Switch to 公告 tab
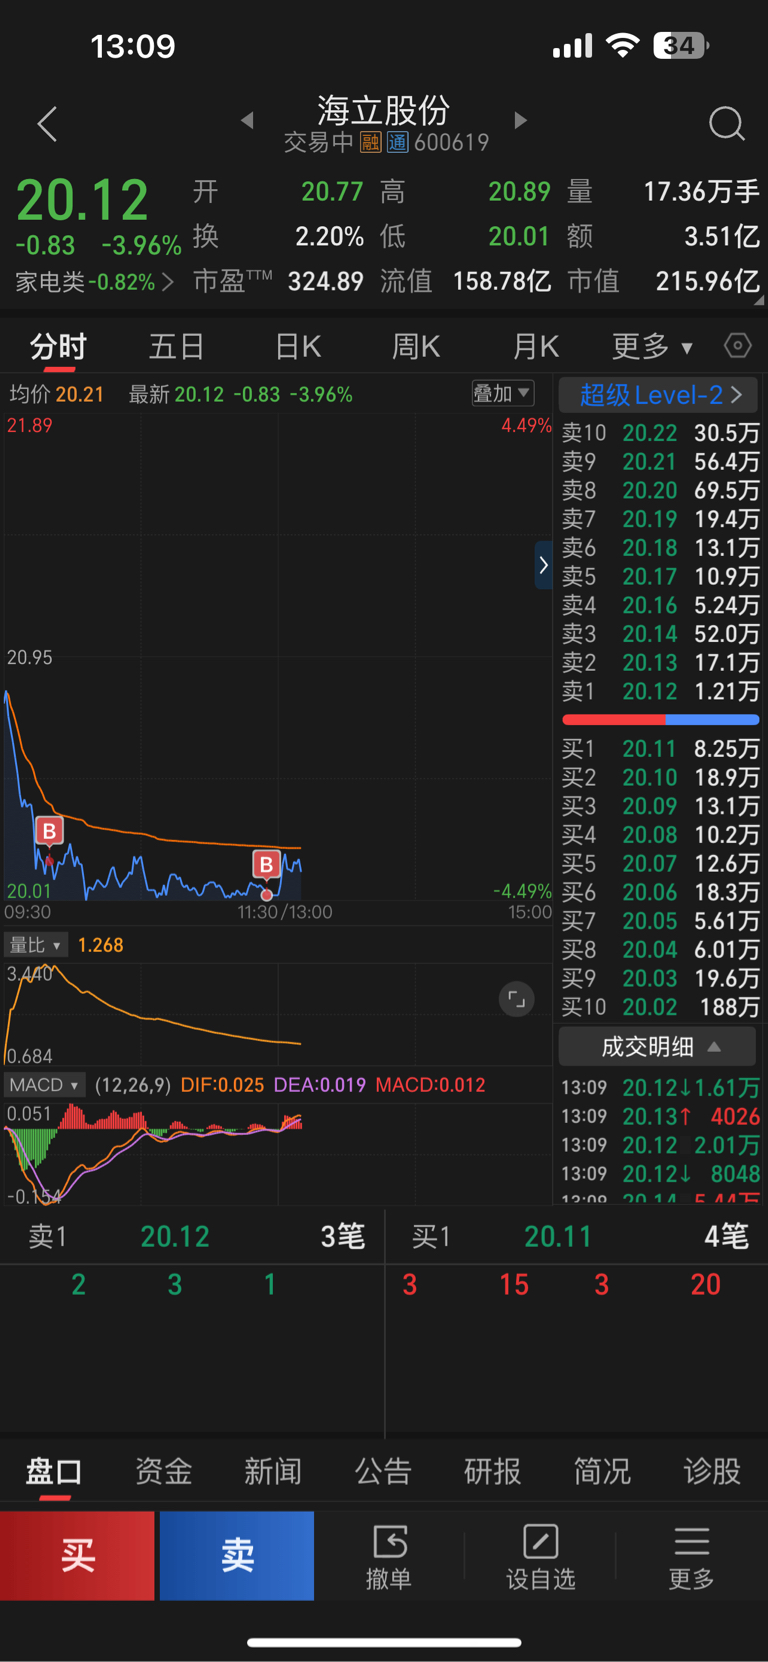The image size is (768, 1662). click(x=383, y=1472)
